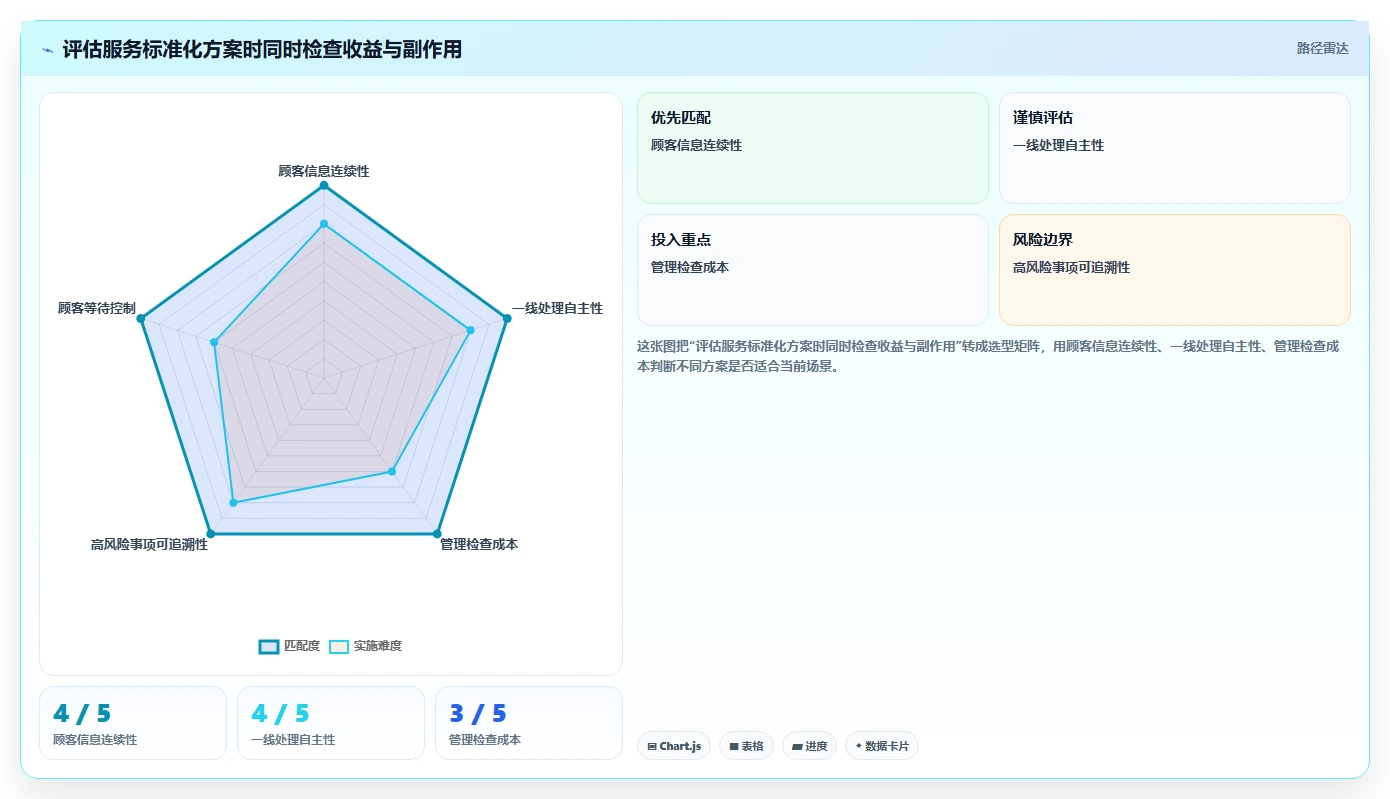
Task: Click the 顾客等待控制 radar axis label
Action: 97,308
